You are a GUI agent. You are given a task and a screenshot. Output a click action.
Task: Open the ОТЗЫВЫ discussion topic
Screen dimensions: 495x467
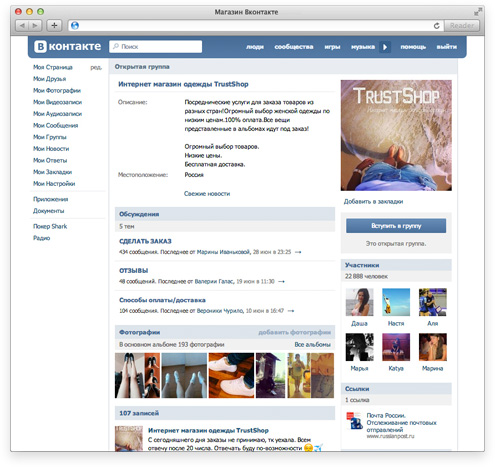coord(134,271)
